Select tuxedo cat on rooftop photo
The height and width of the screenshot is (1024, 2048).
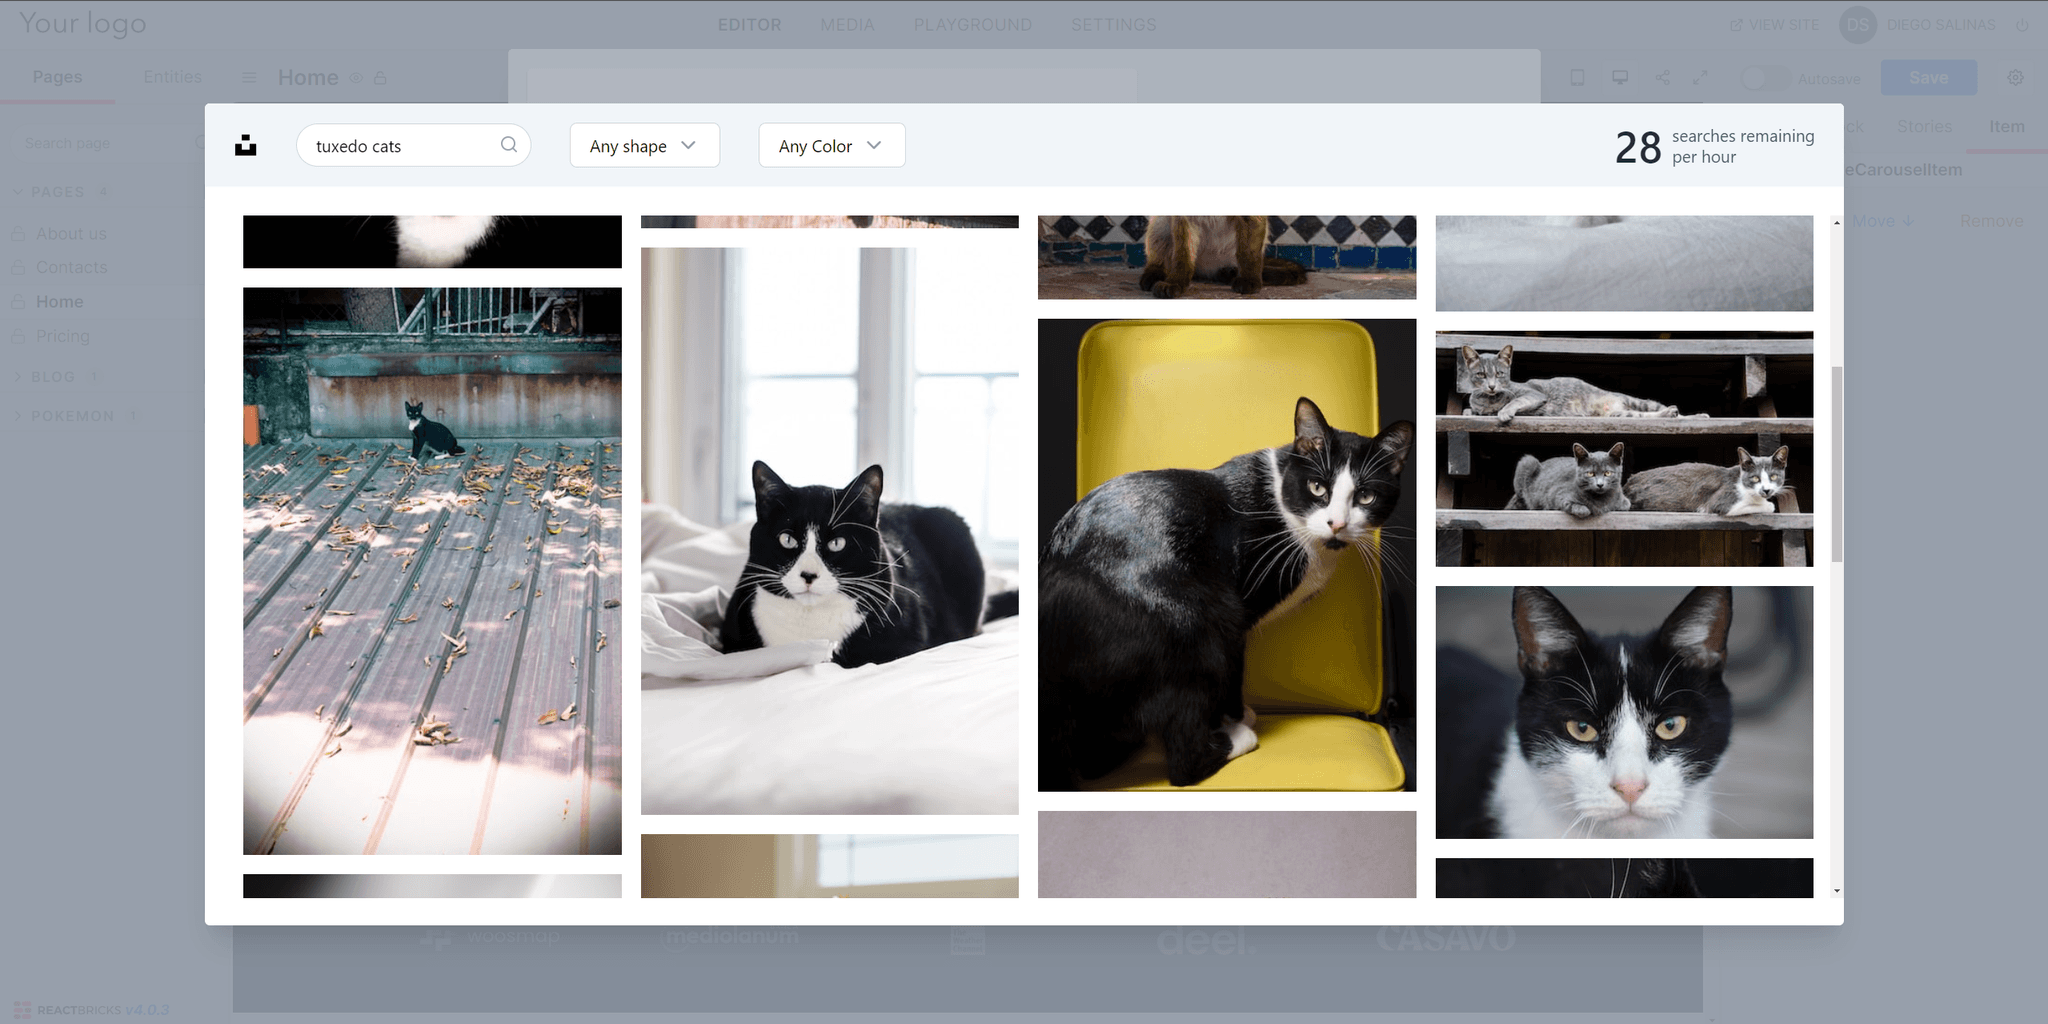[432, 571]
